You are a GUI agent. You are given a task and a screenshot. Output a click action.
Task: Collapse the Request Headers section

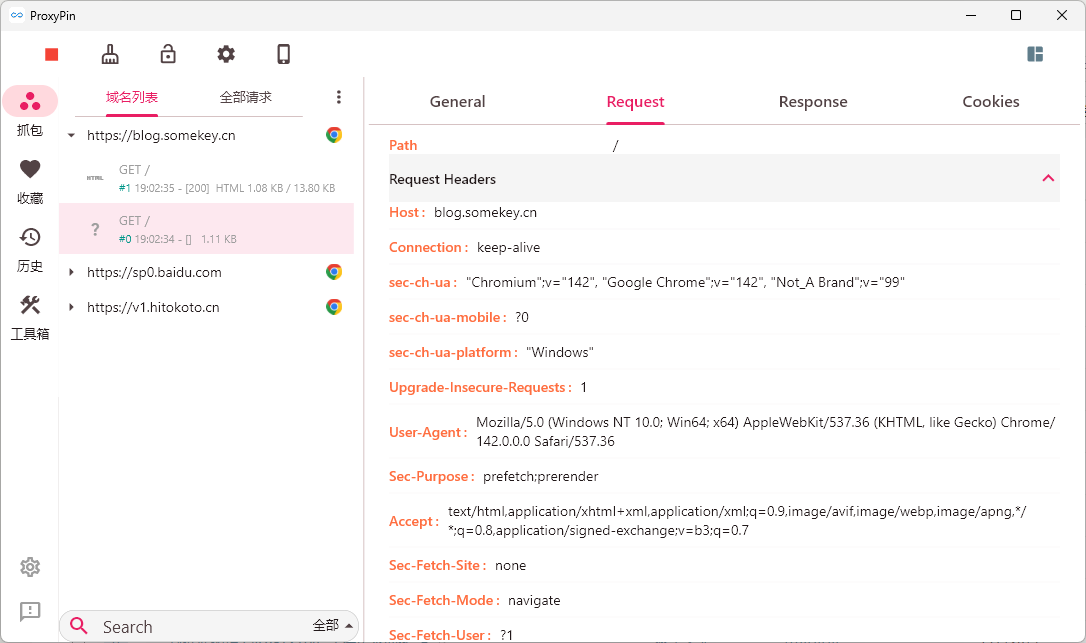coord(1048,179)
